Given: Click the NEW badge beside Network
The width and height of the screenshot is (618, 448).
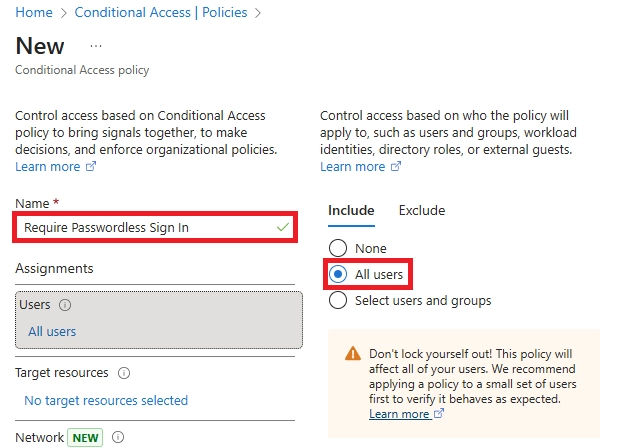Looking at the screenshot, I should coord(86,437).
